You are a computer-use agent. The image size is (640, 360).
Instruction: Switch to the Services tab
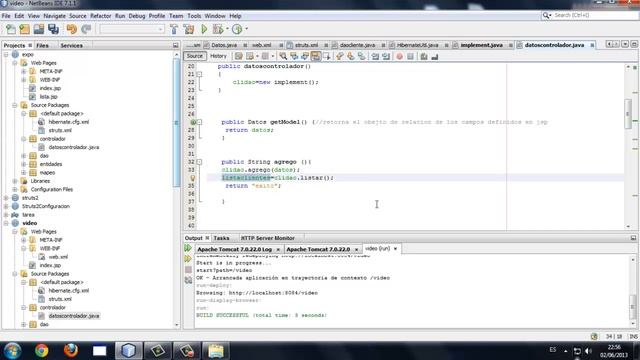click(x=71, y=45)
